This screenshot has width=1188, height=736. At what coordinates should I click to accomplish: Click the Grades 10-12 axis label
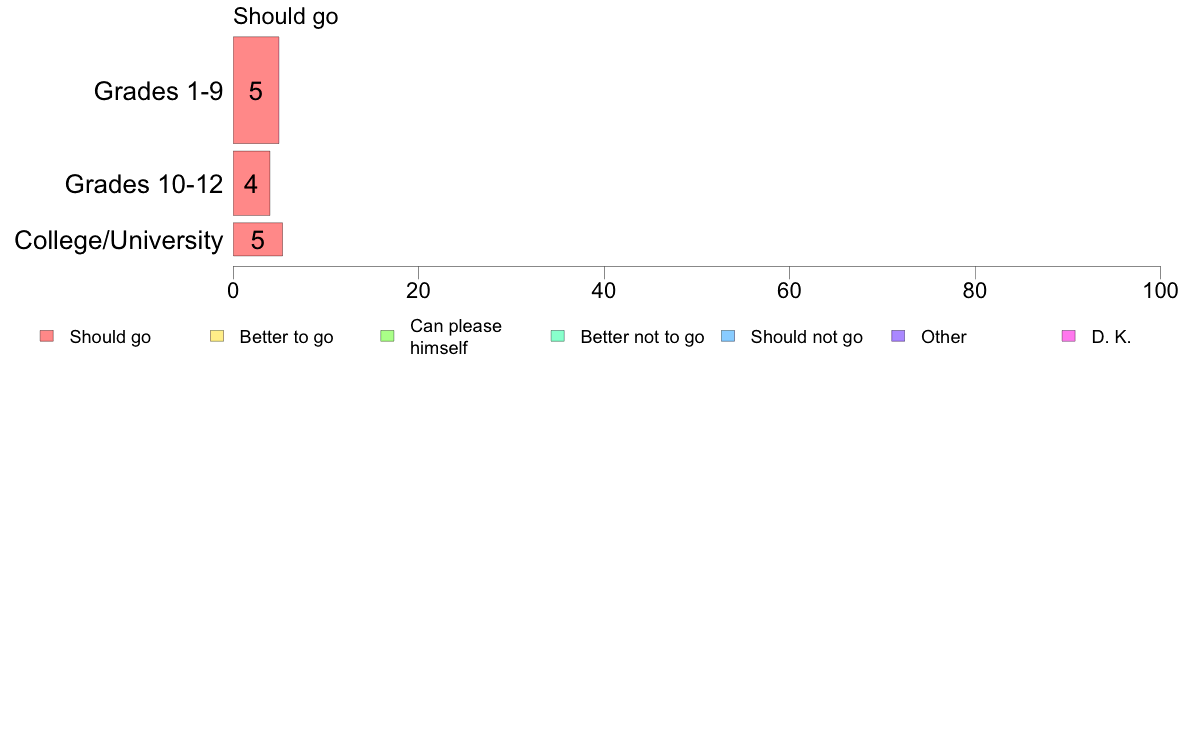(144, 184)
